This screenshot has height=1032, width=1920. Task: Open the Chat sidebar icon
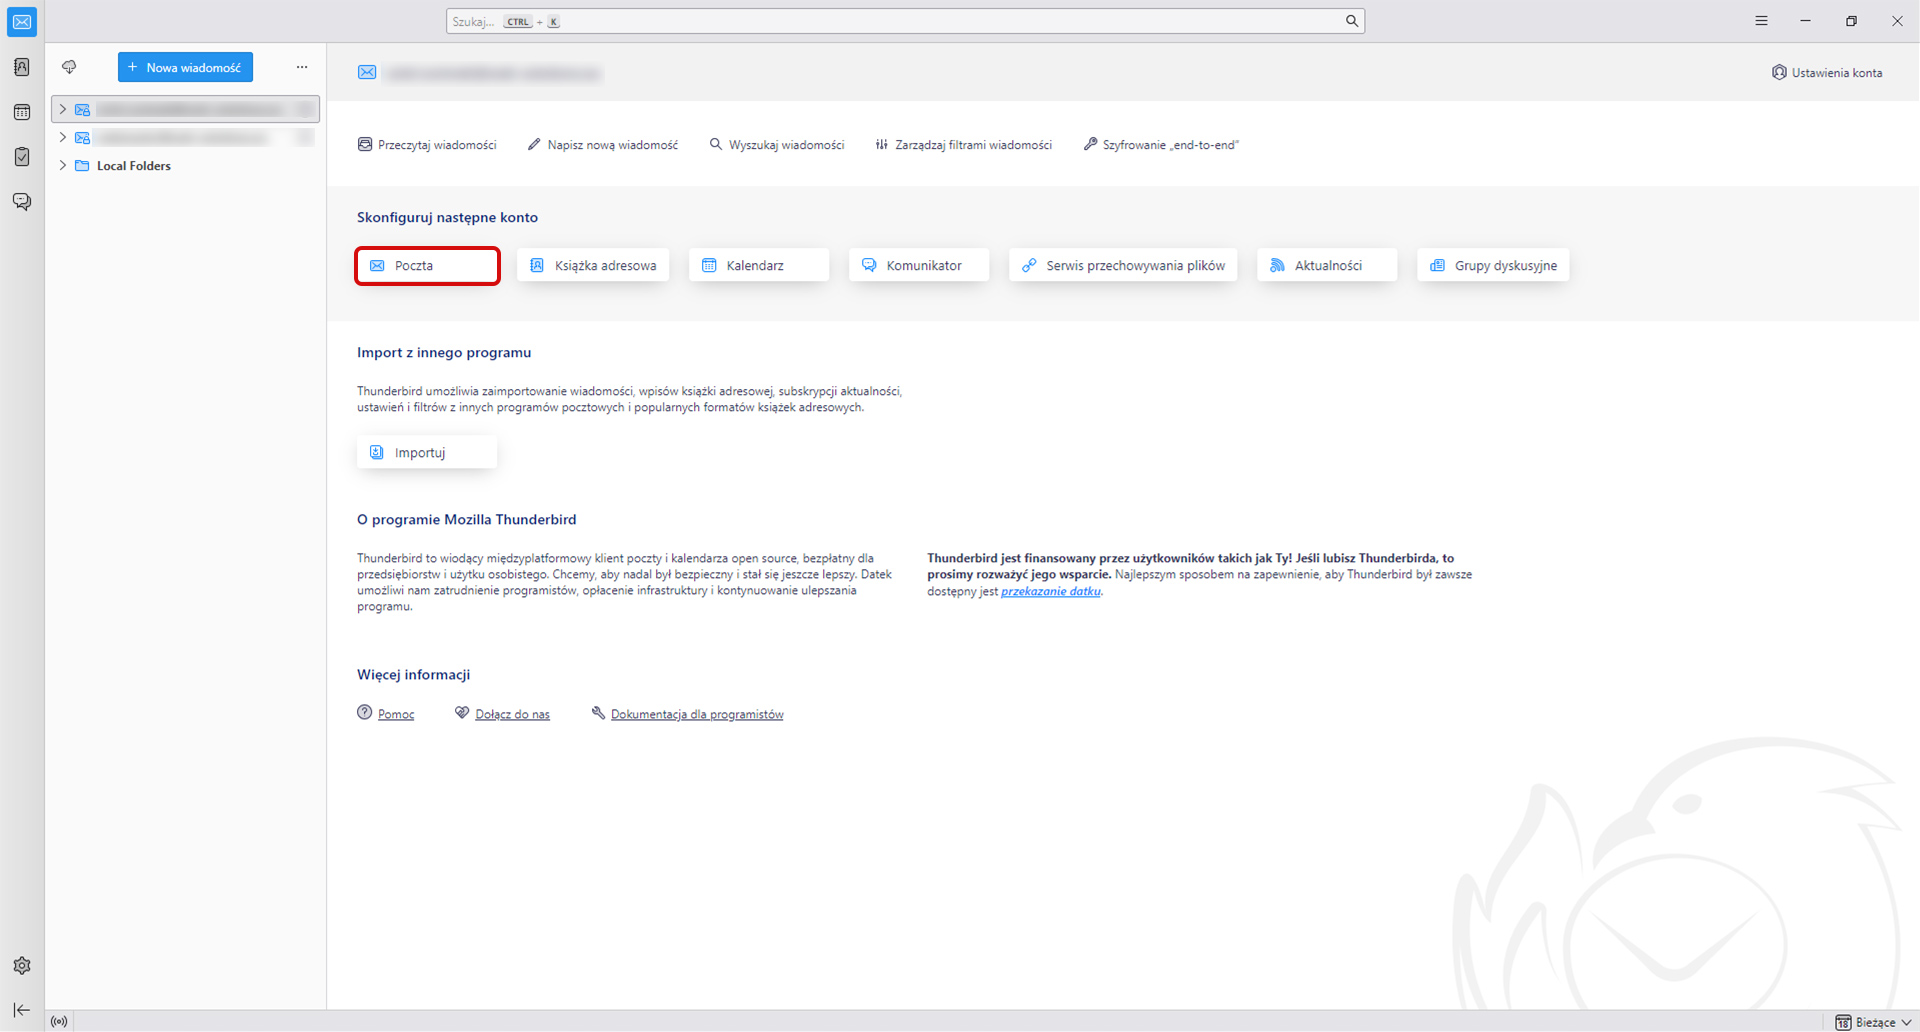tap(22, 202)
